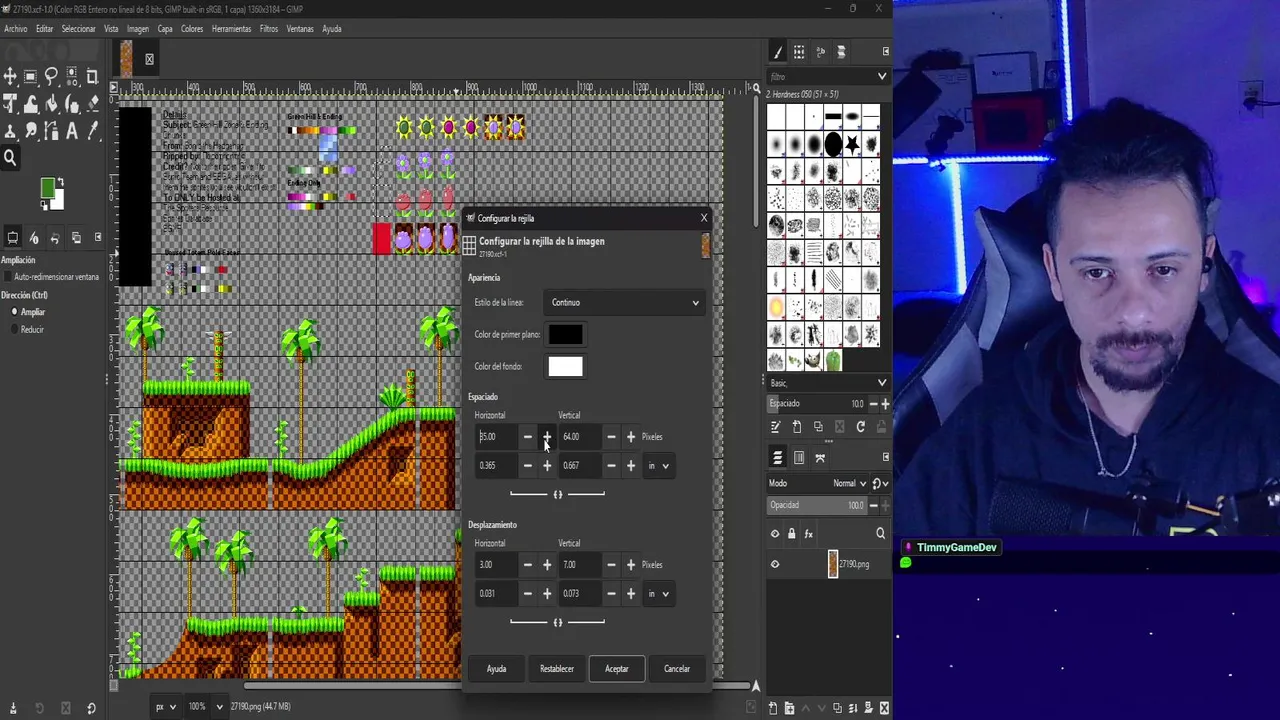This screenshot has height=720, width=1280.
Task: Swap foreground and background colors
Action: tap(60, 181)
